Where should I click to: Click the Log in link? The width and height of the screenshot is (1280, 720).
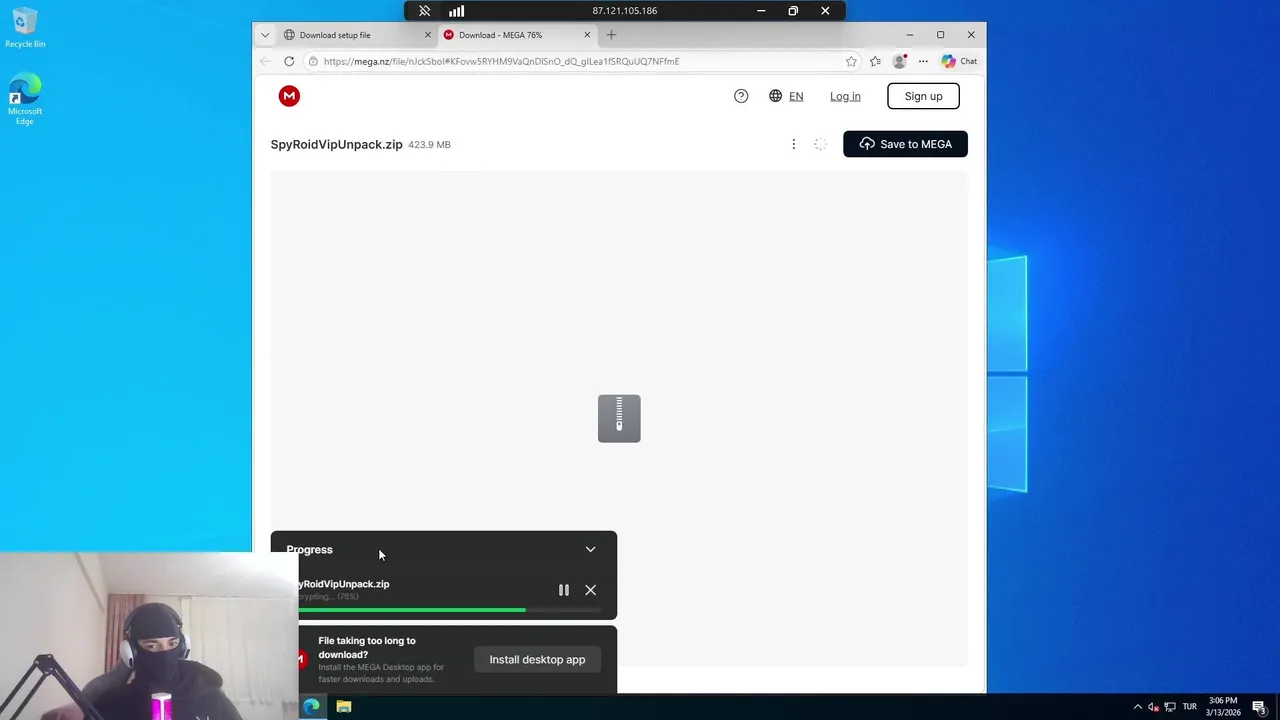click(x=845, y=96)
